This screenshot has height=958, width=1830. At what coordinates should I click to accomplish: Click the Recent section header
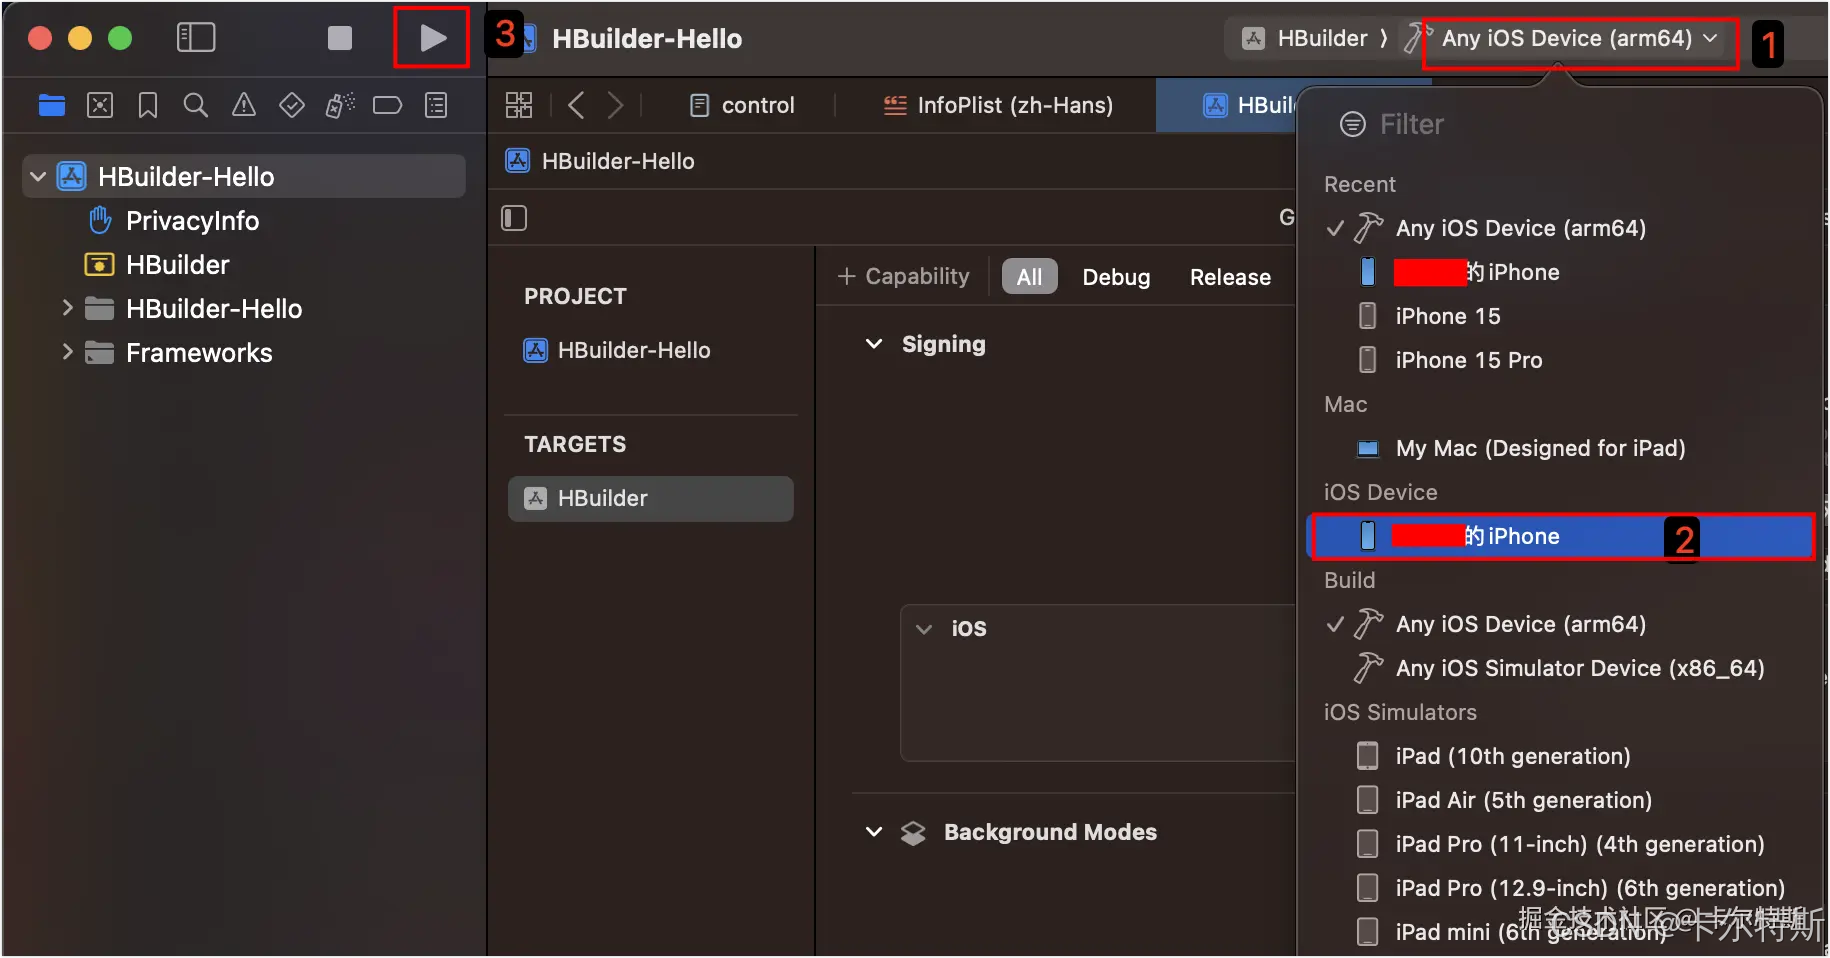(1359, 184)
